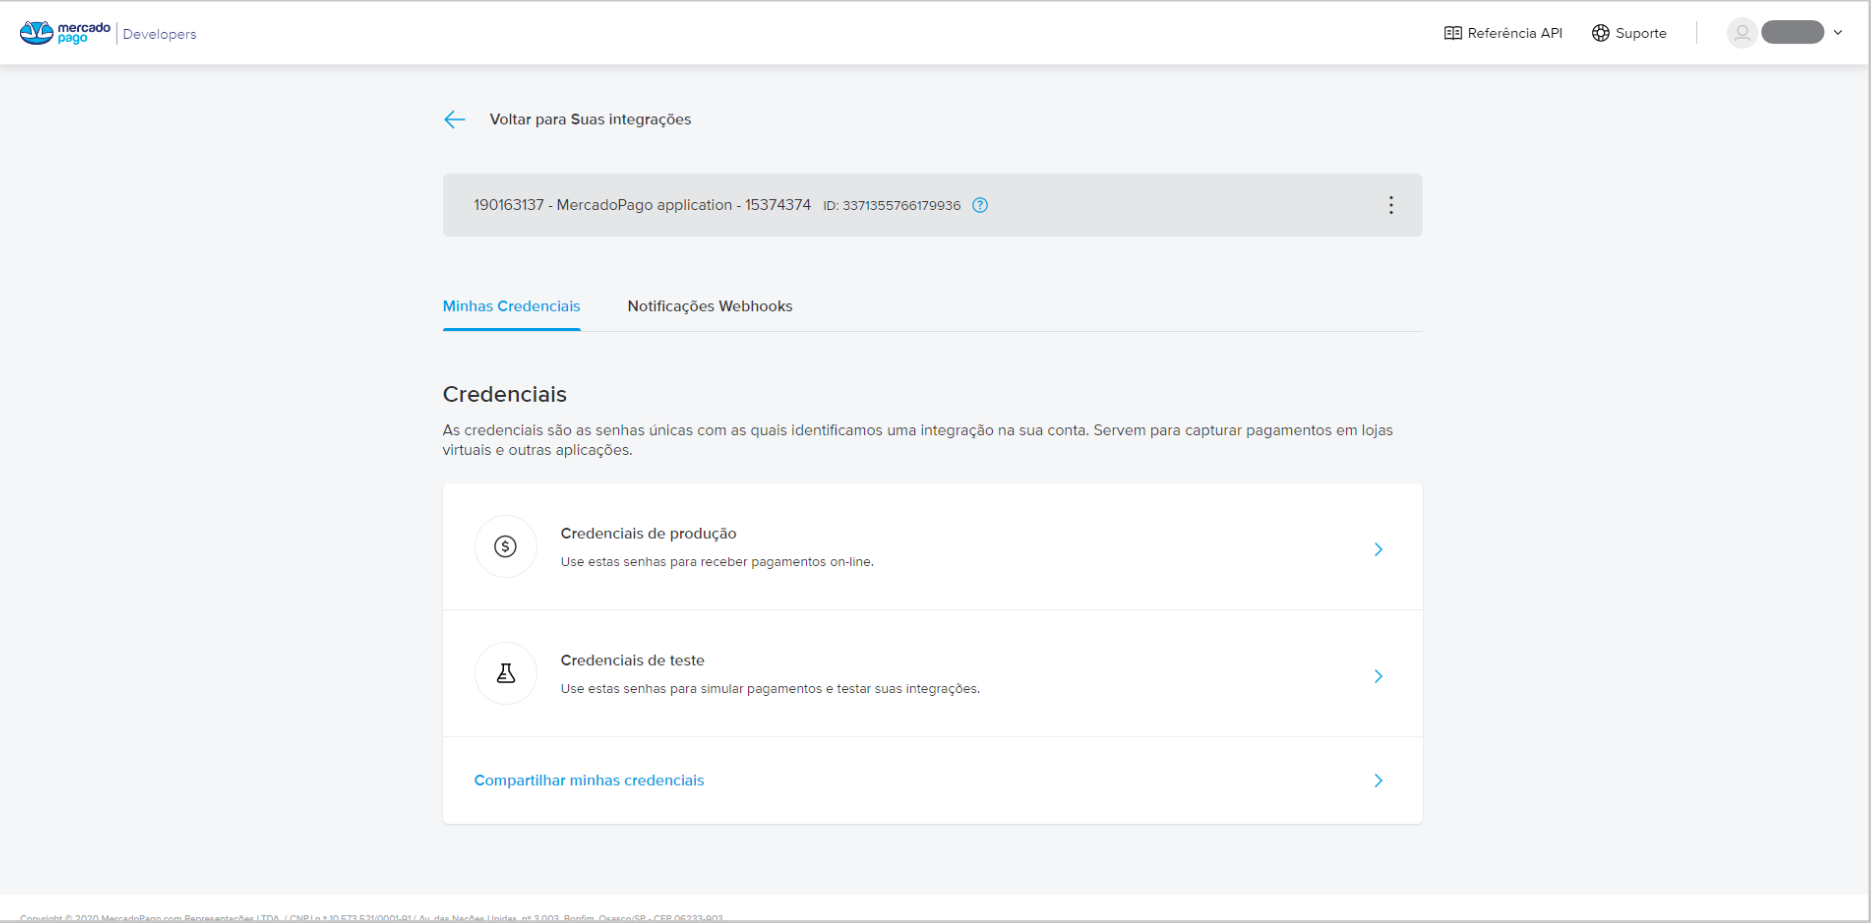This screenshot has width=1871, height=923.
Task: Click the application name 190163137 - MercadoPago application
Action: [x=642, y=205]
